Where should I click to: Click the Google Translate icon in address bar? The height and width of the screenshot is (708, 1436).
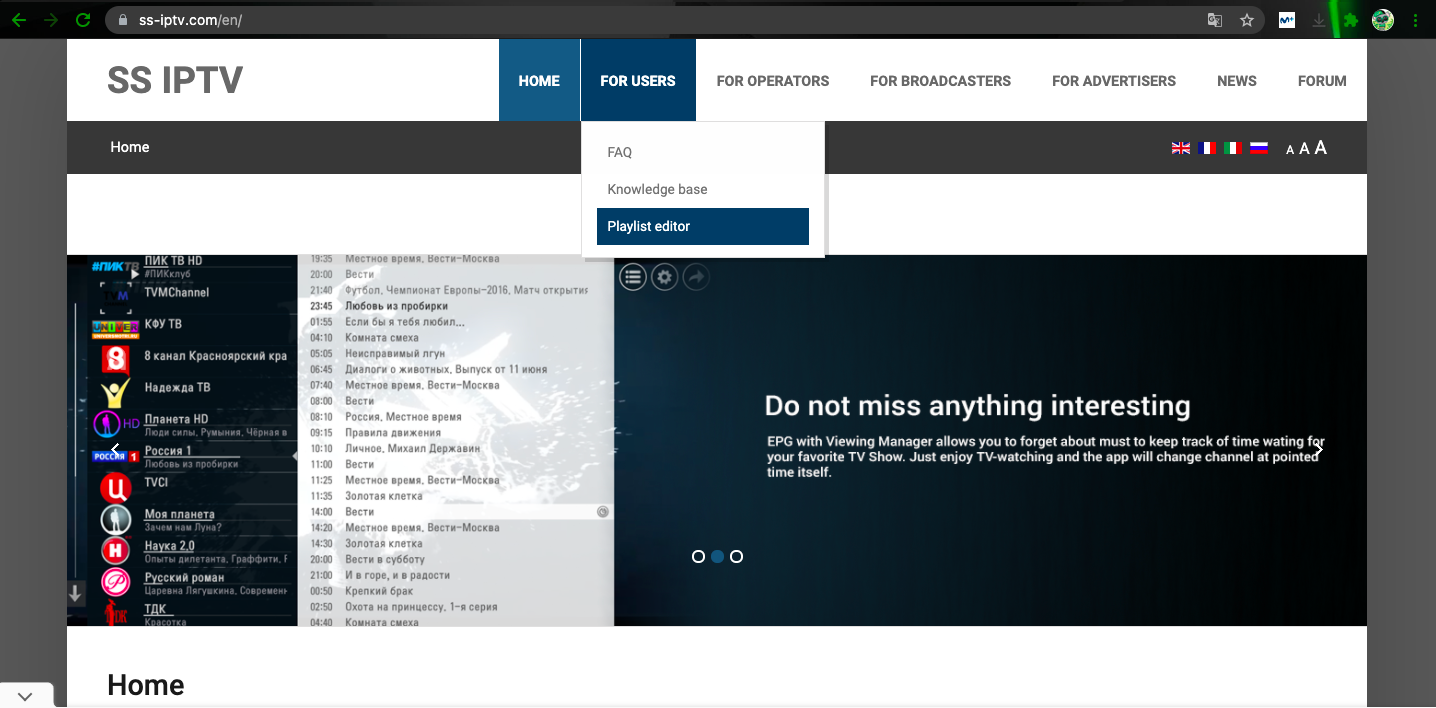[x=1215, y=20]
